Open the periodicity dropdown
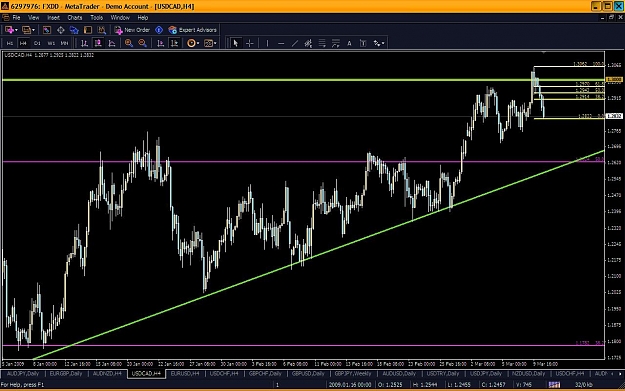This screenshot has width=625, height=391. [210, 43]
